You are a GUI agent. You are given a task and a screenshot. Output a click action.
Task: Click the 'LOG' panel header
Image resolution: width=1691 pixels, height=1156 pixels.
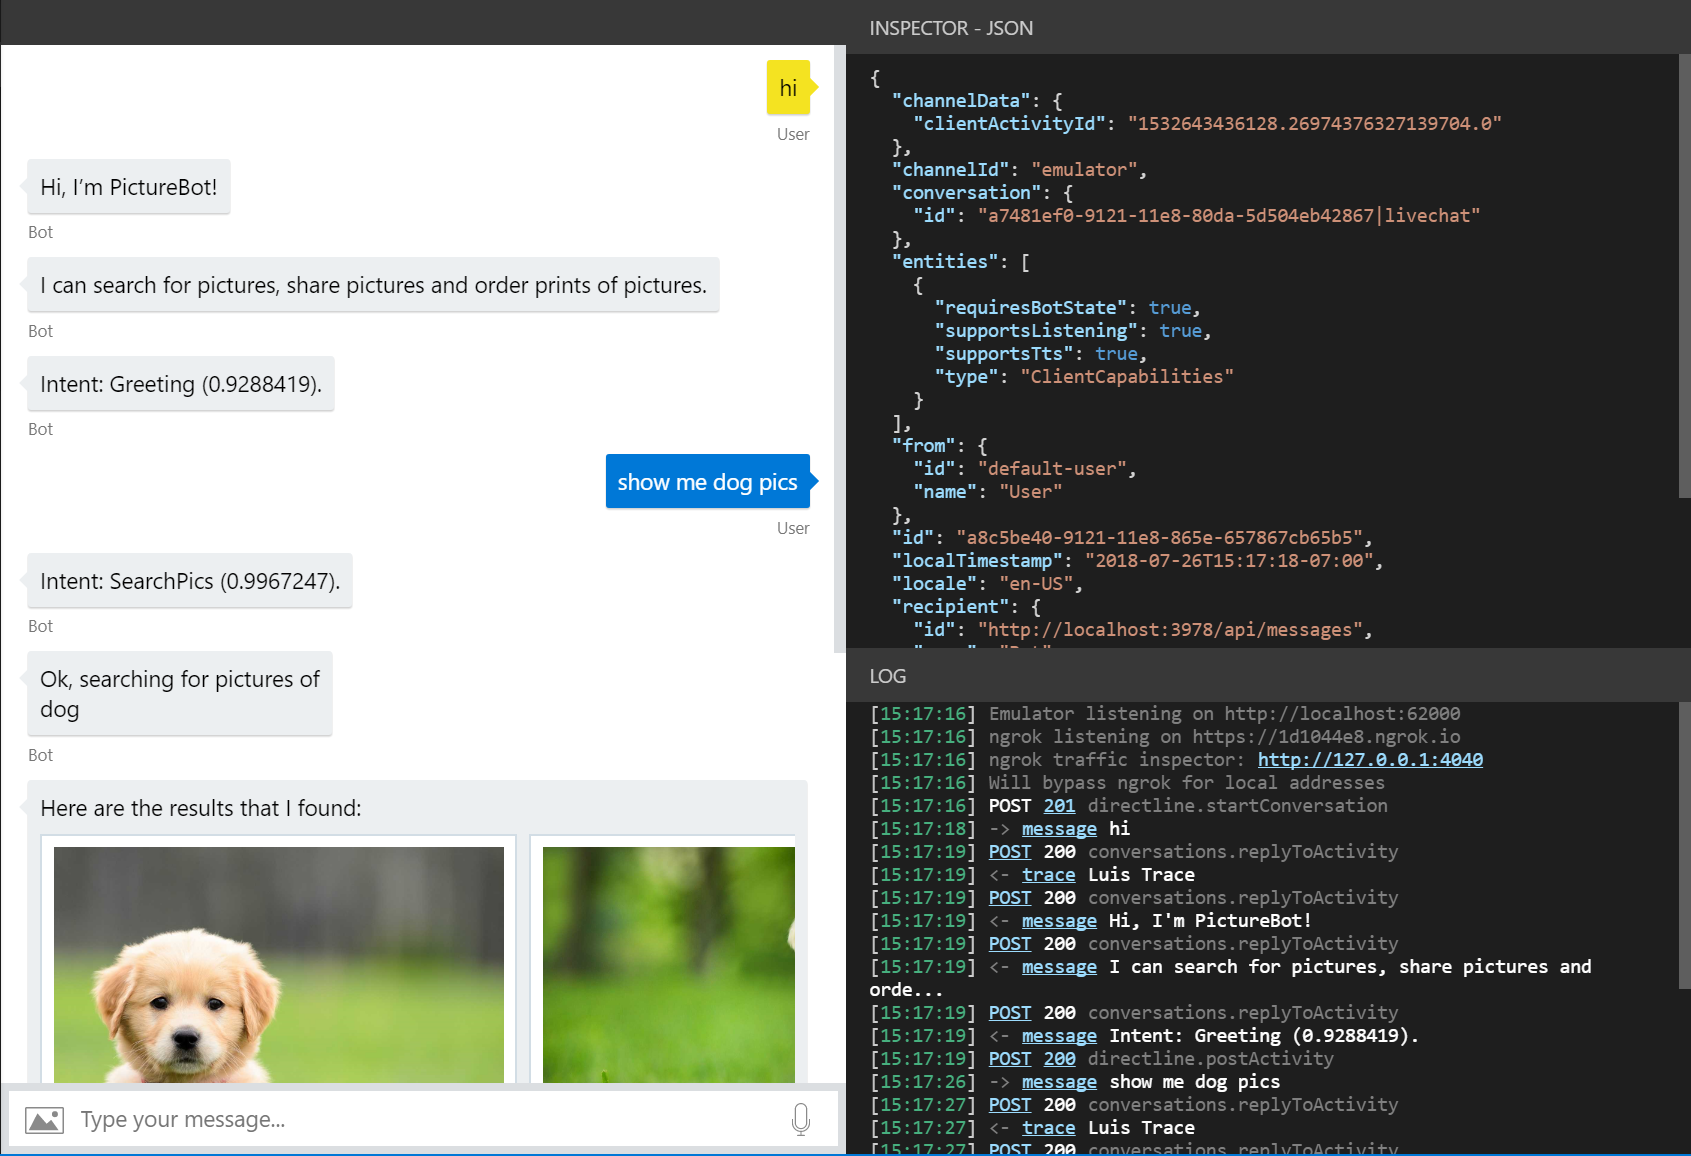888,676
